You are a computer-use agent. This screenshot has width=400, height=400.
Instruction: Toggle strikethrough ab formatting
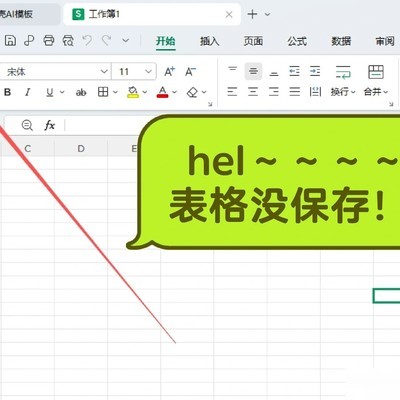[x=81, y=92]
